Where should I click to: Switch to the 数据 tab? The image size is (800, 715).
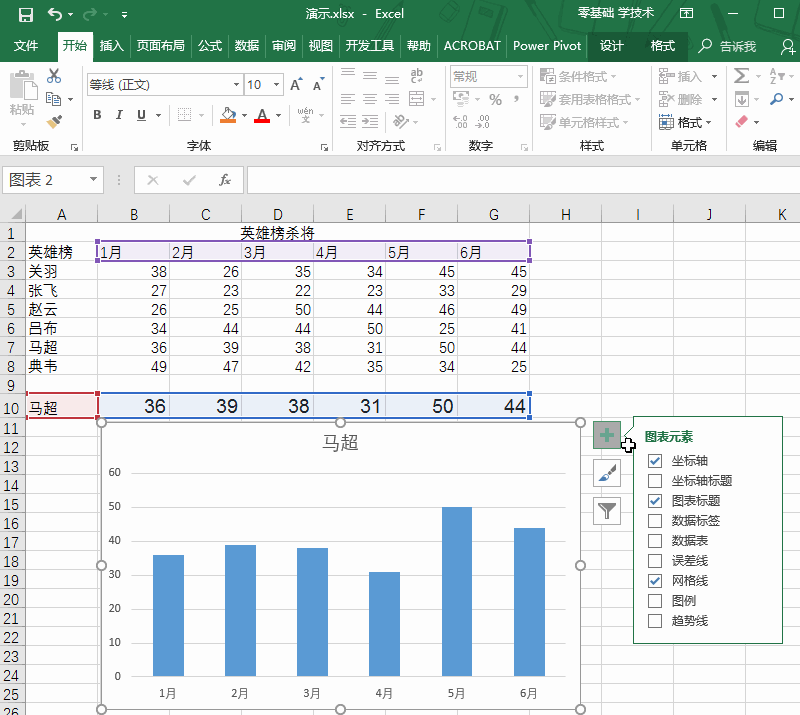(247, 46)
